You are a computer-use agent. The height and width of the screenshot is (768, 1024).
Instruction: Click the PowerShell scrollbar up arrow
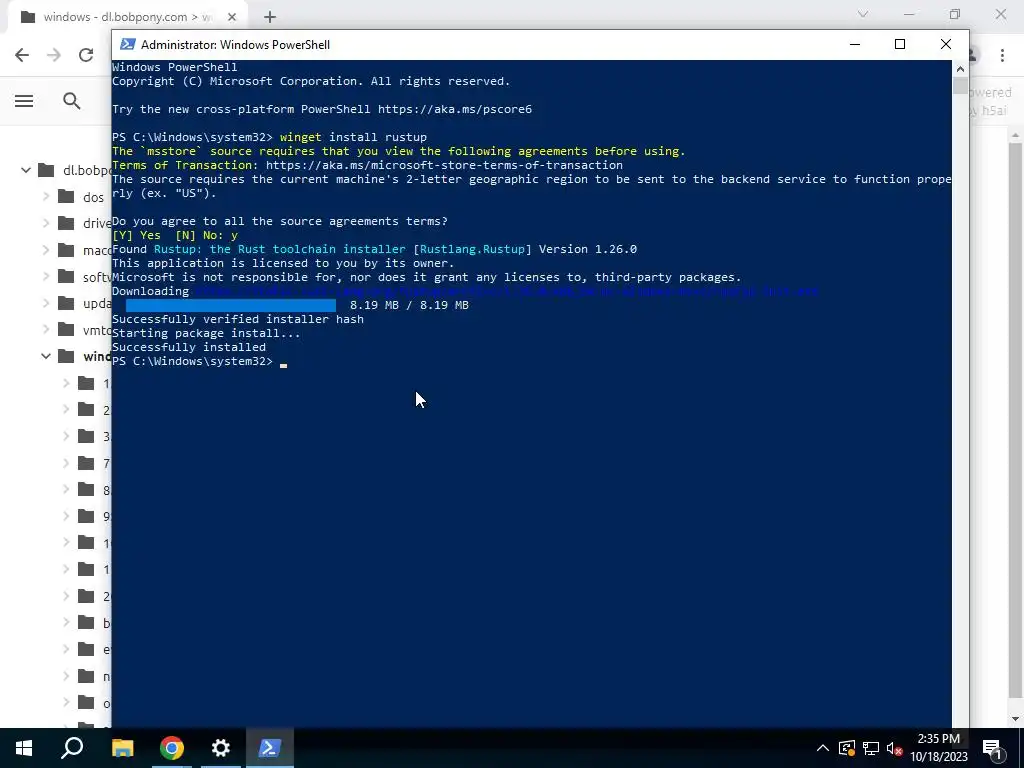(960, 68)
